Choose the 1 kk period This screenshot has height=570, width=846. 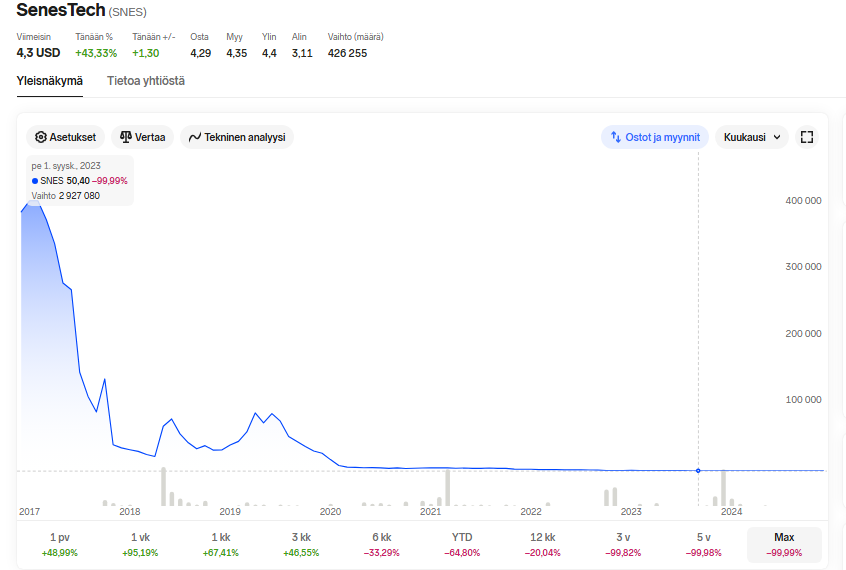click(221, 544)
